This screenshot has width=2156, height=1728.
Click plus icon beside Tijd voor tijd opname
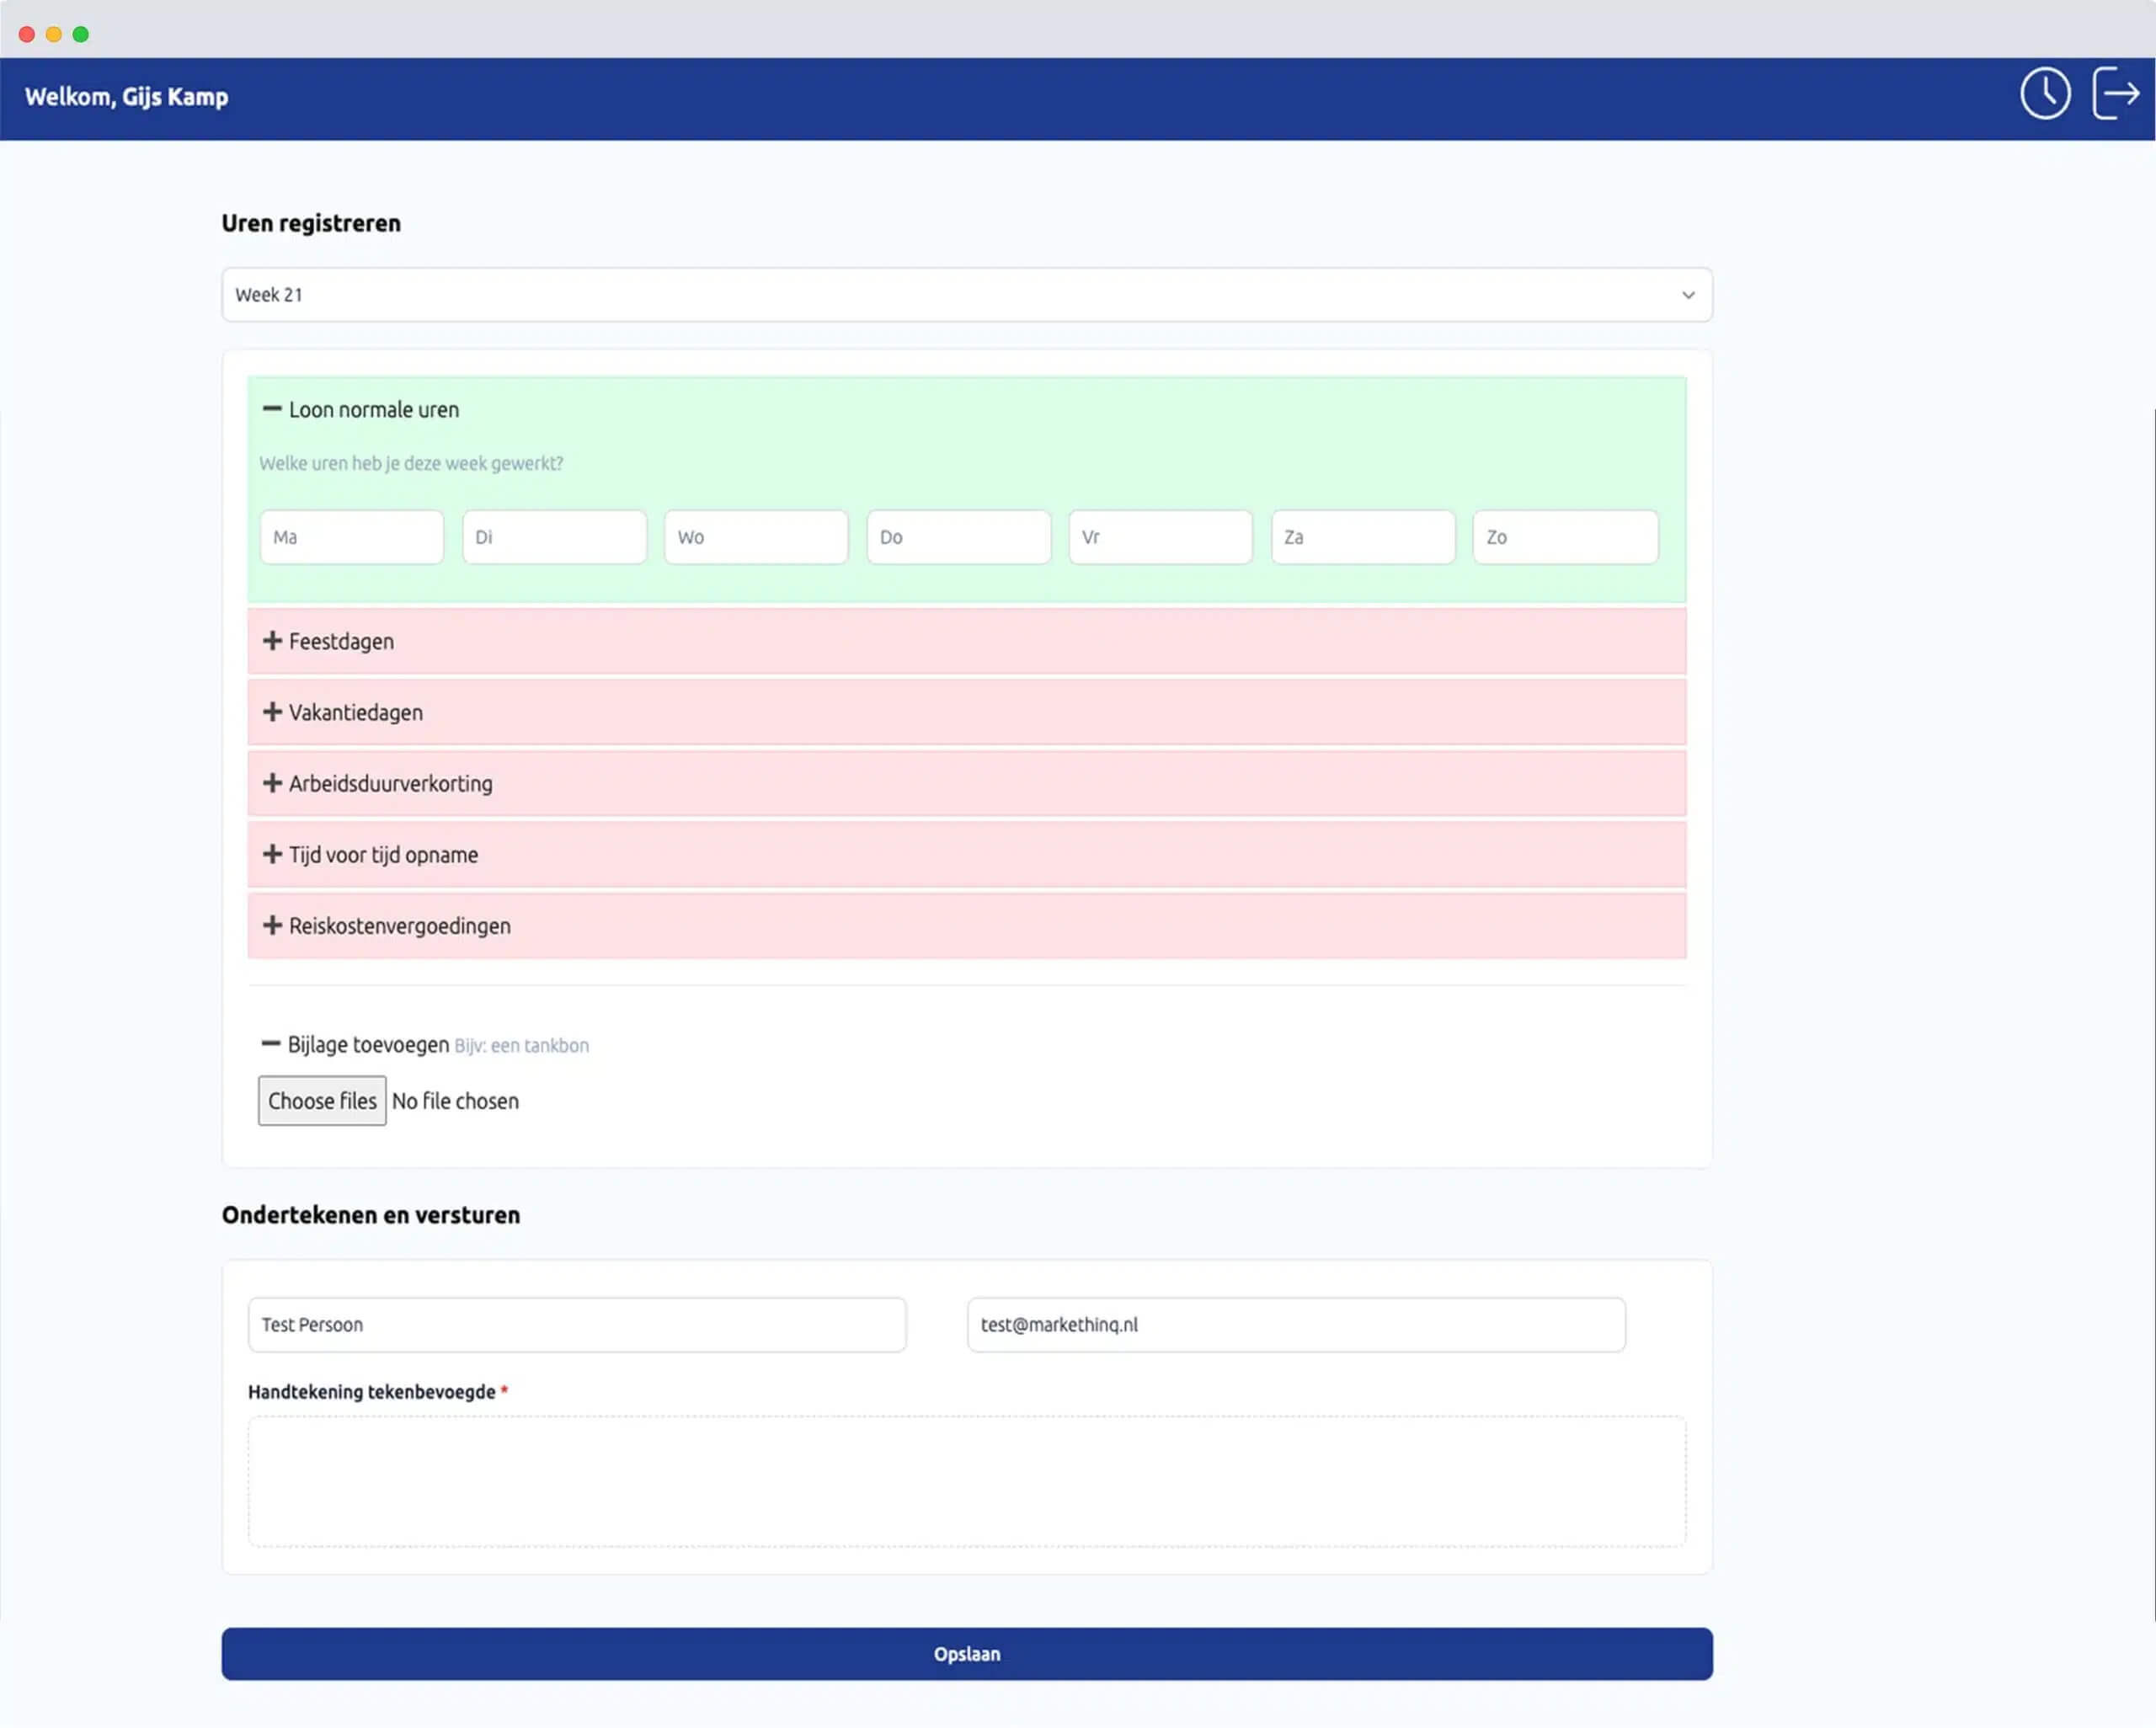point(271,854)
